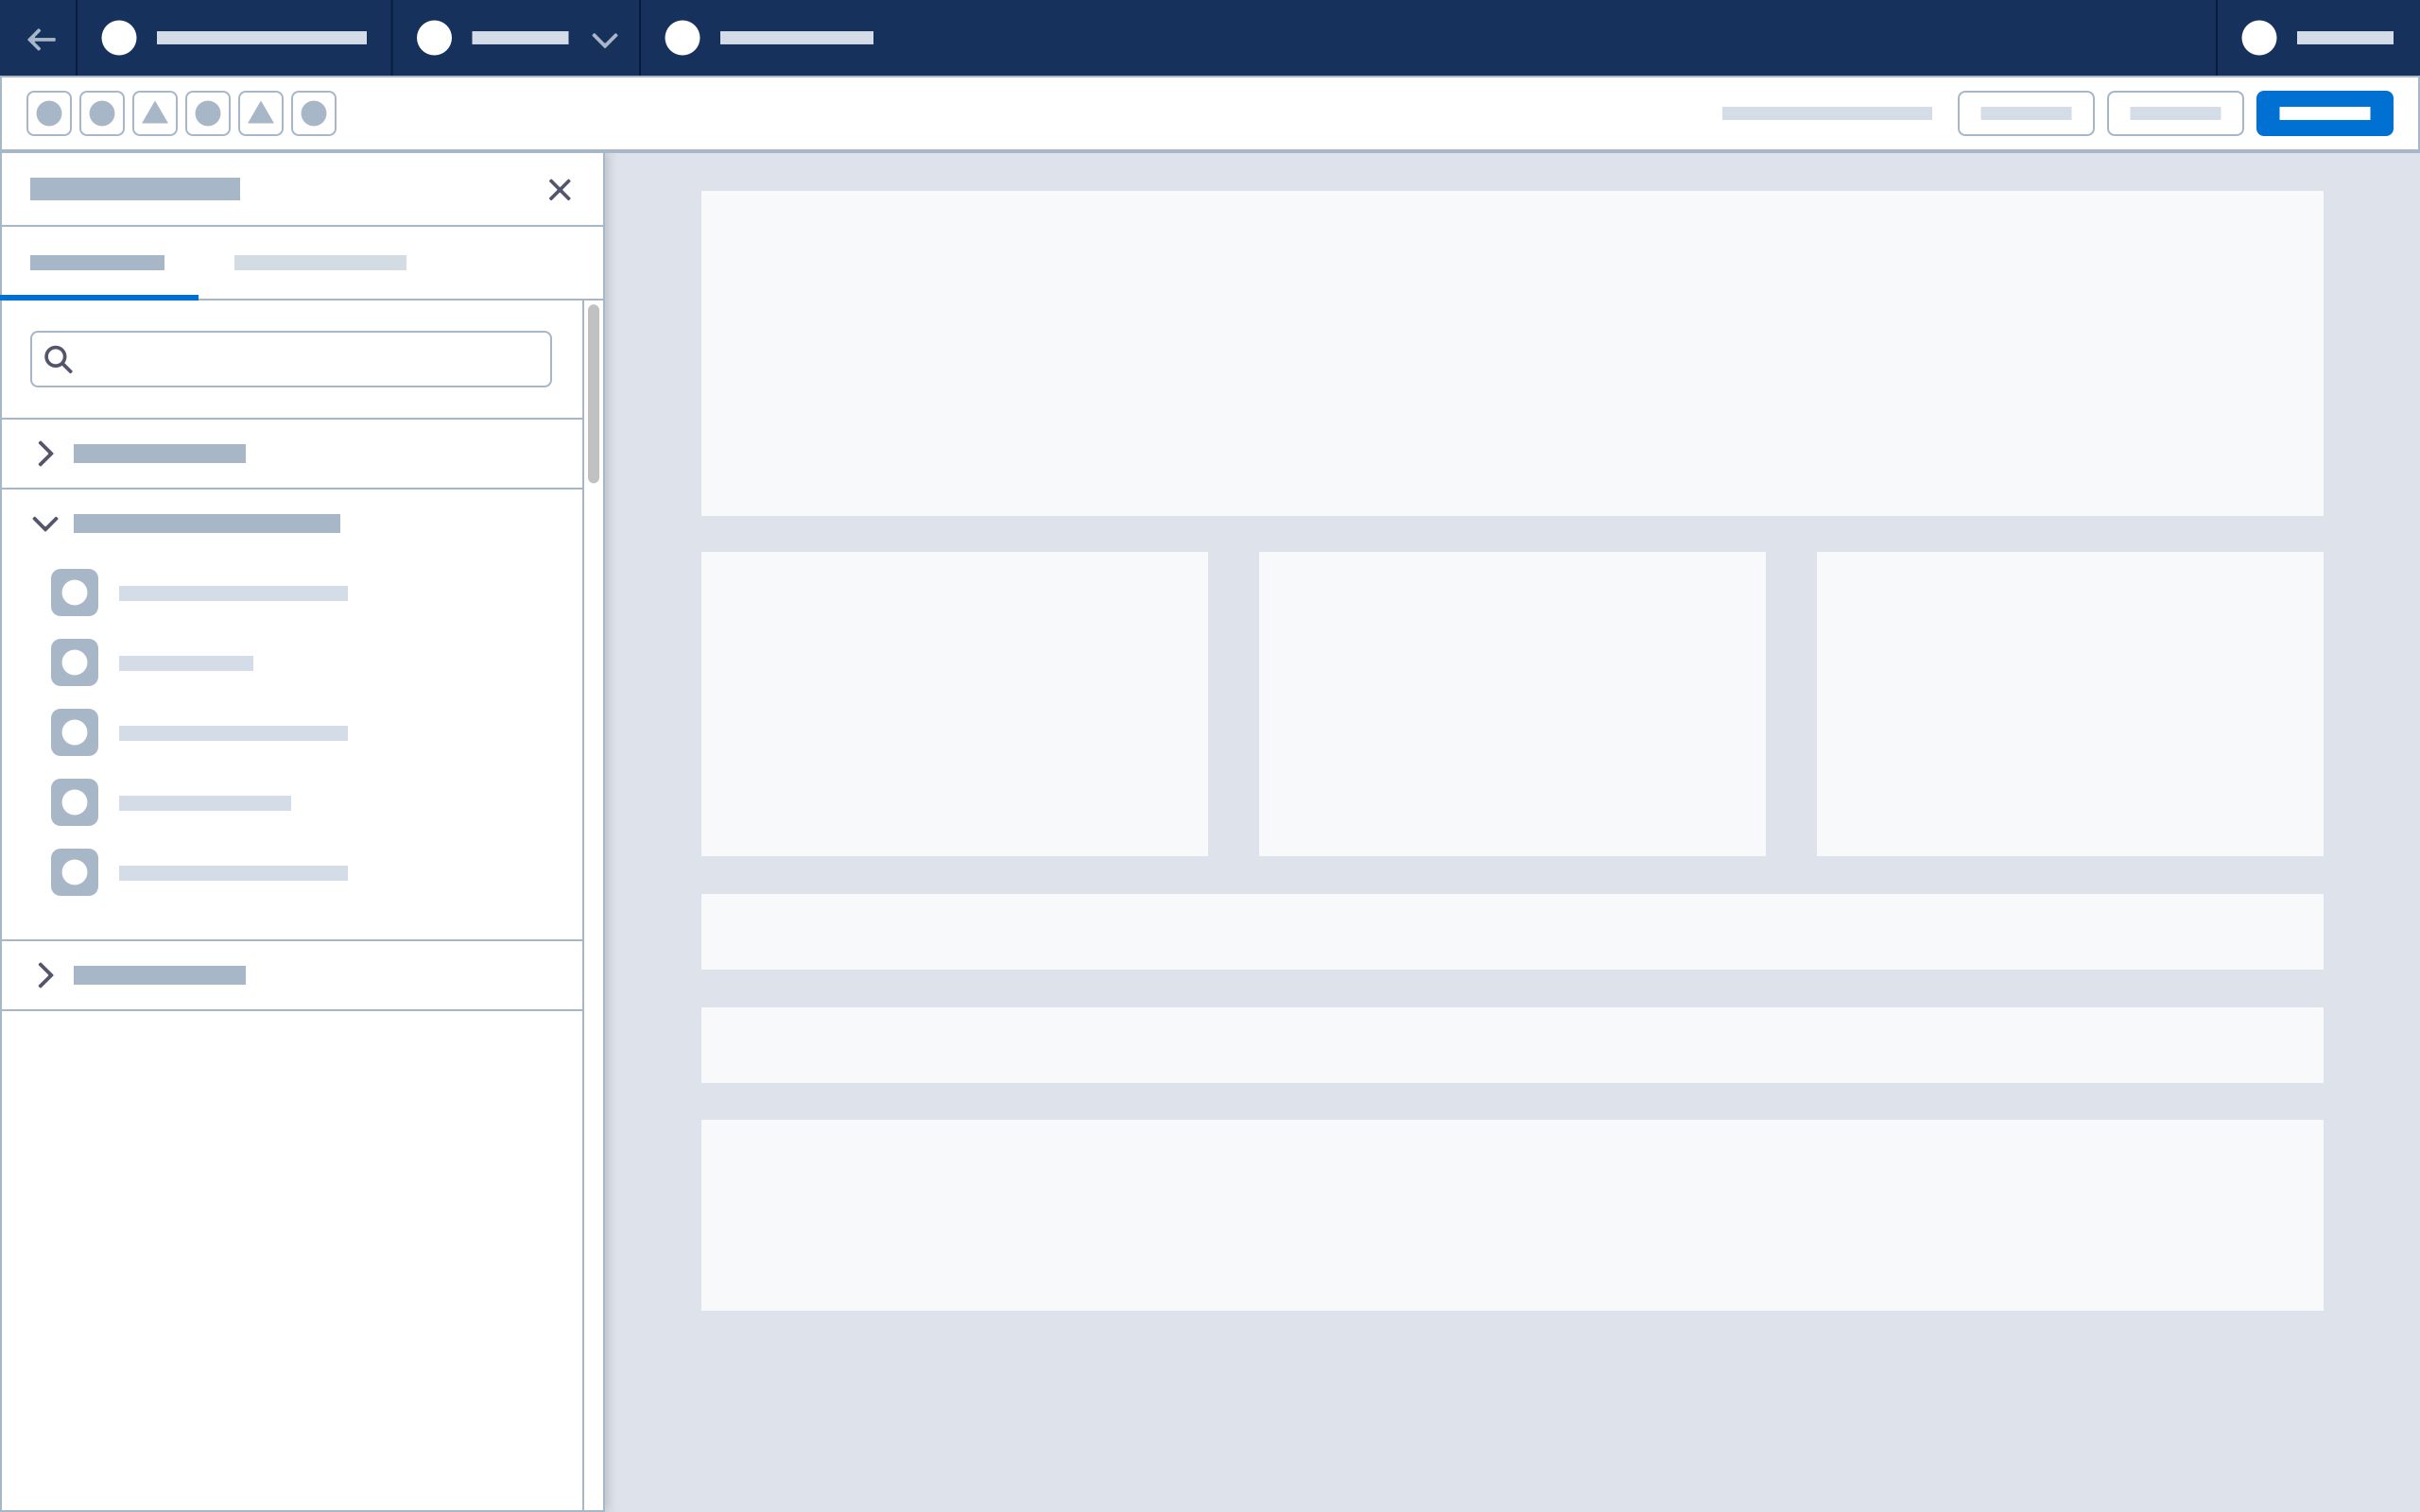Click the first outlined secondary button near the top right
2420x1512 pixels.
[x=2026, y=113]
